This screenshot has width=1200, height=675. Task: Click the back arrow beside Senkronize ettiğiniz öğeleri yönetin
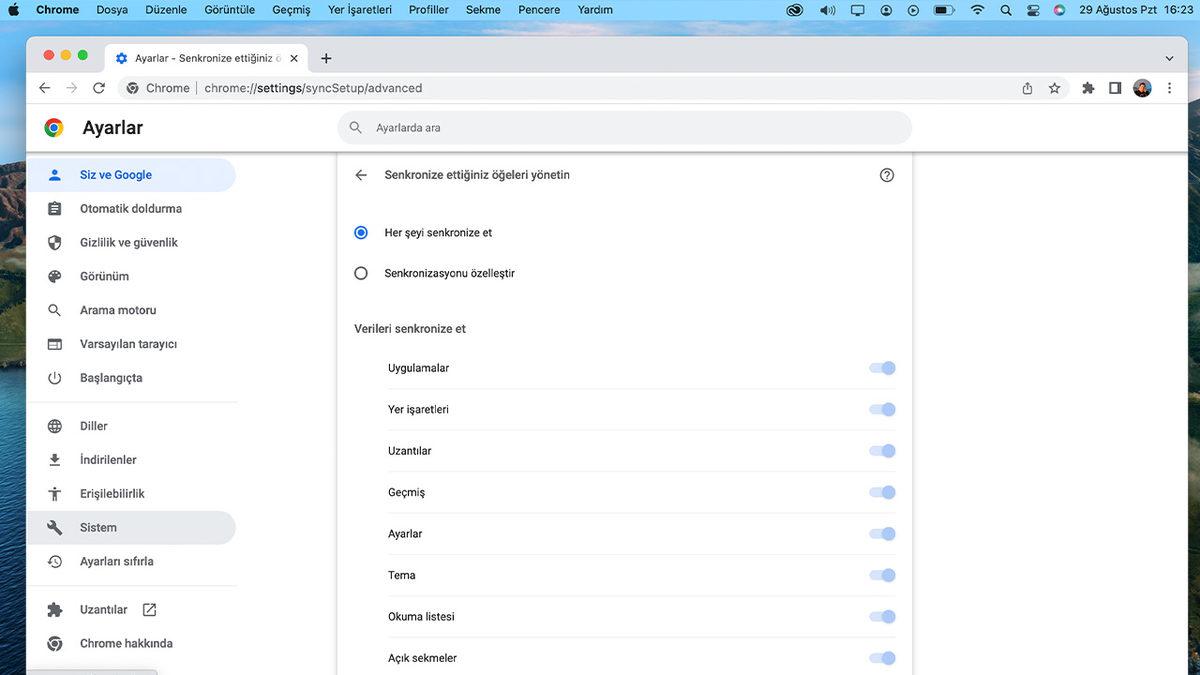(361, 175)
